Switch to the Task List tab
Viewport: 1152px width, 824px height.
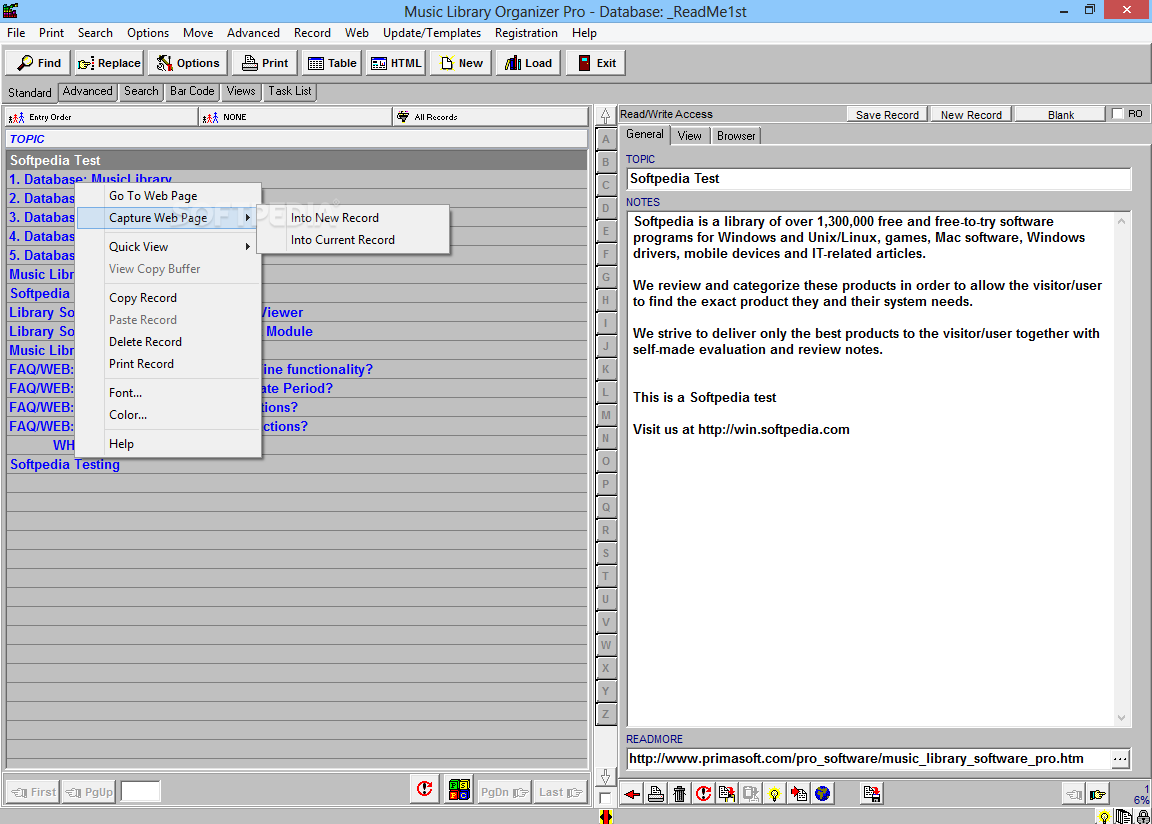(x=289, y=91)
